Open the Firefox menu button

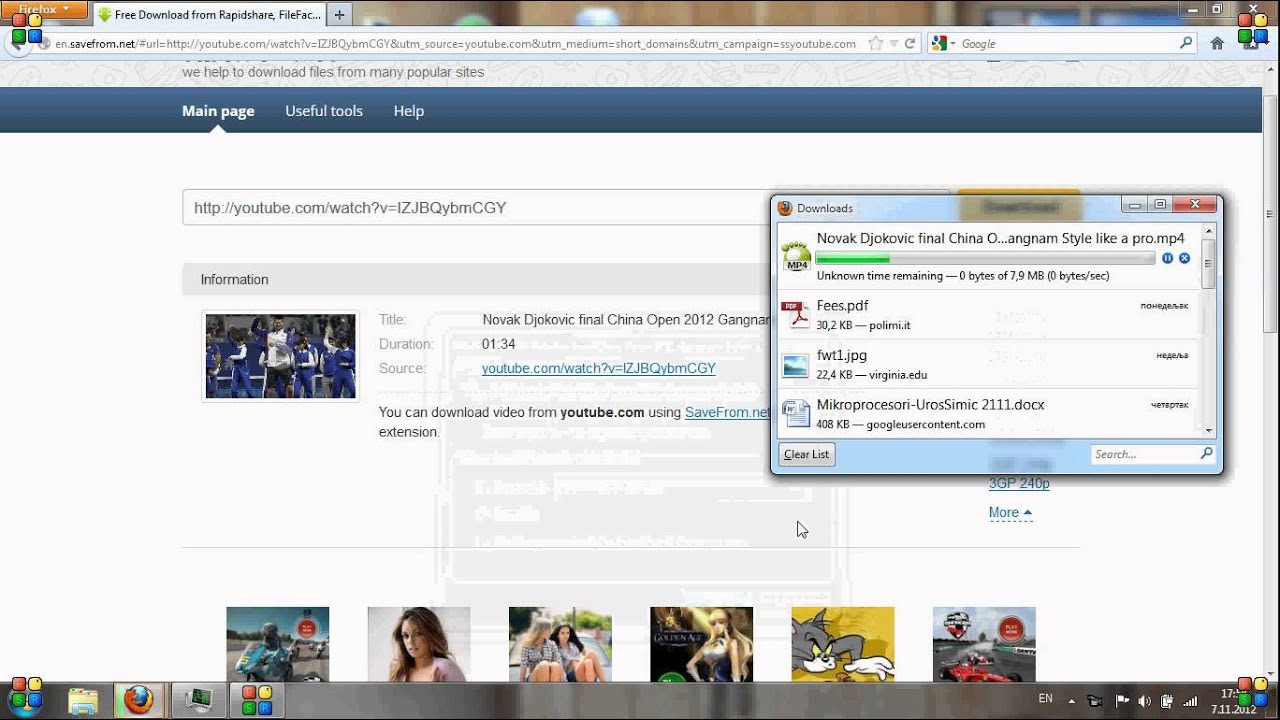point(44,10)
